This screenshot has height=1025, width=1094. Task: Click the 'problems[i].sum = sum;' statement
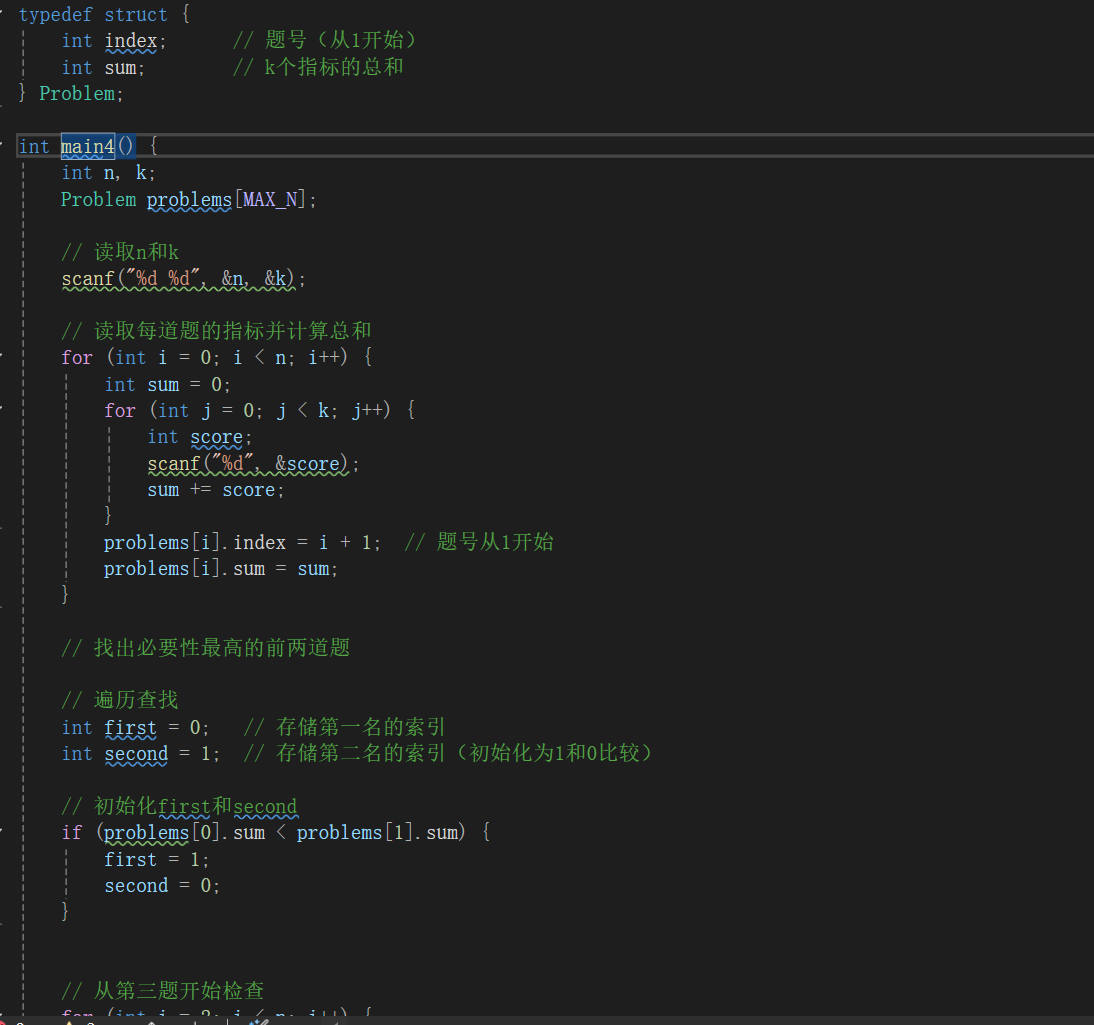220,569
